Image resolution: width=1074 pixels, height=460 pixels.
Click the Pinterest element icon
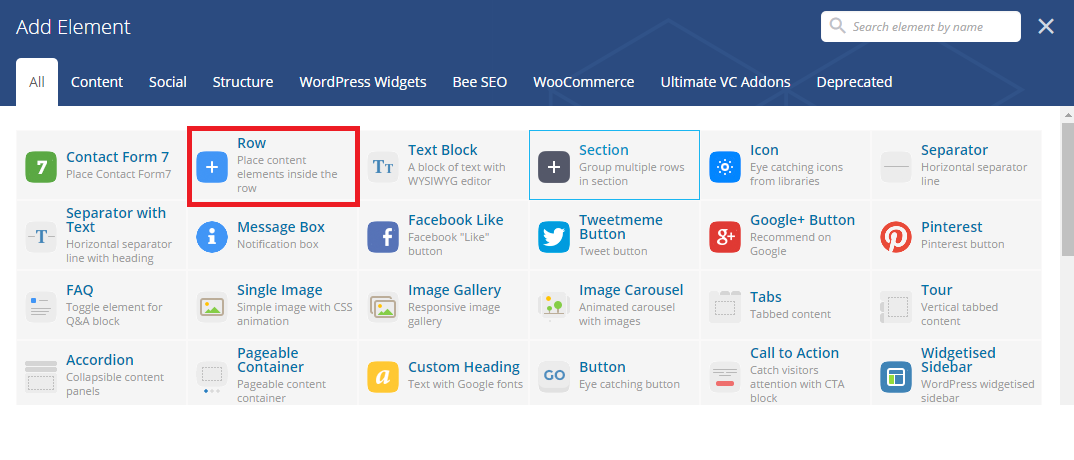896,236
